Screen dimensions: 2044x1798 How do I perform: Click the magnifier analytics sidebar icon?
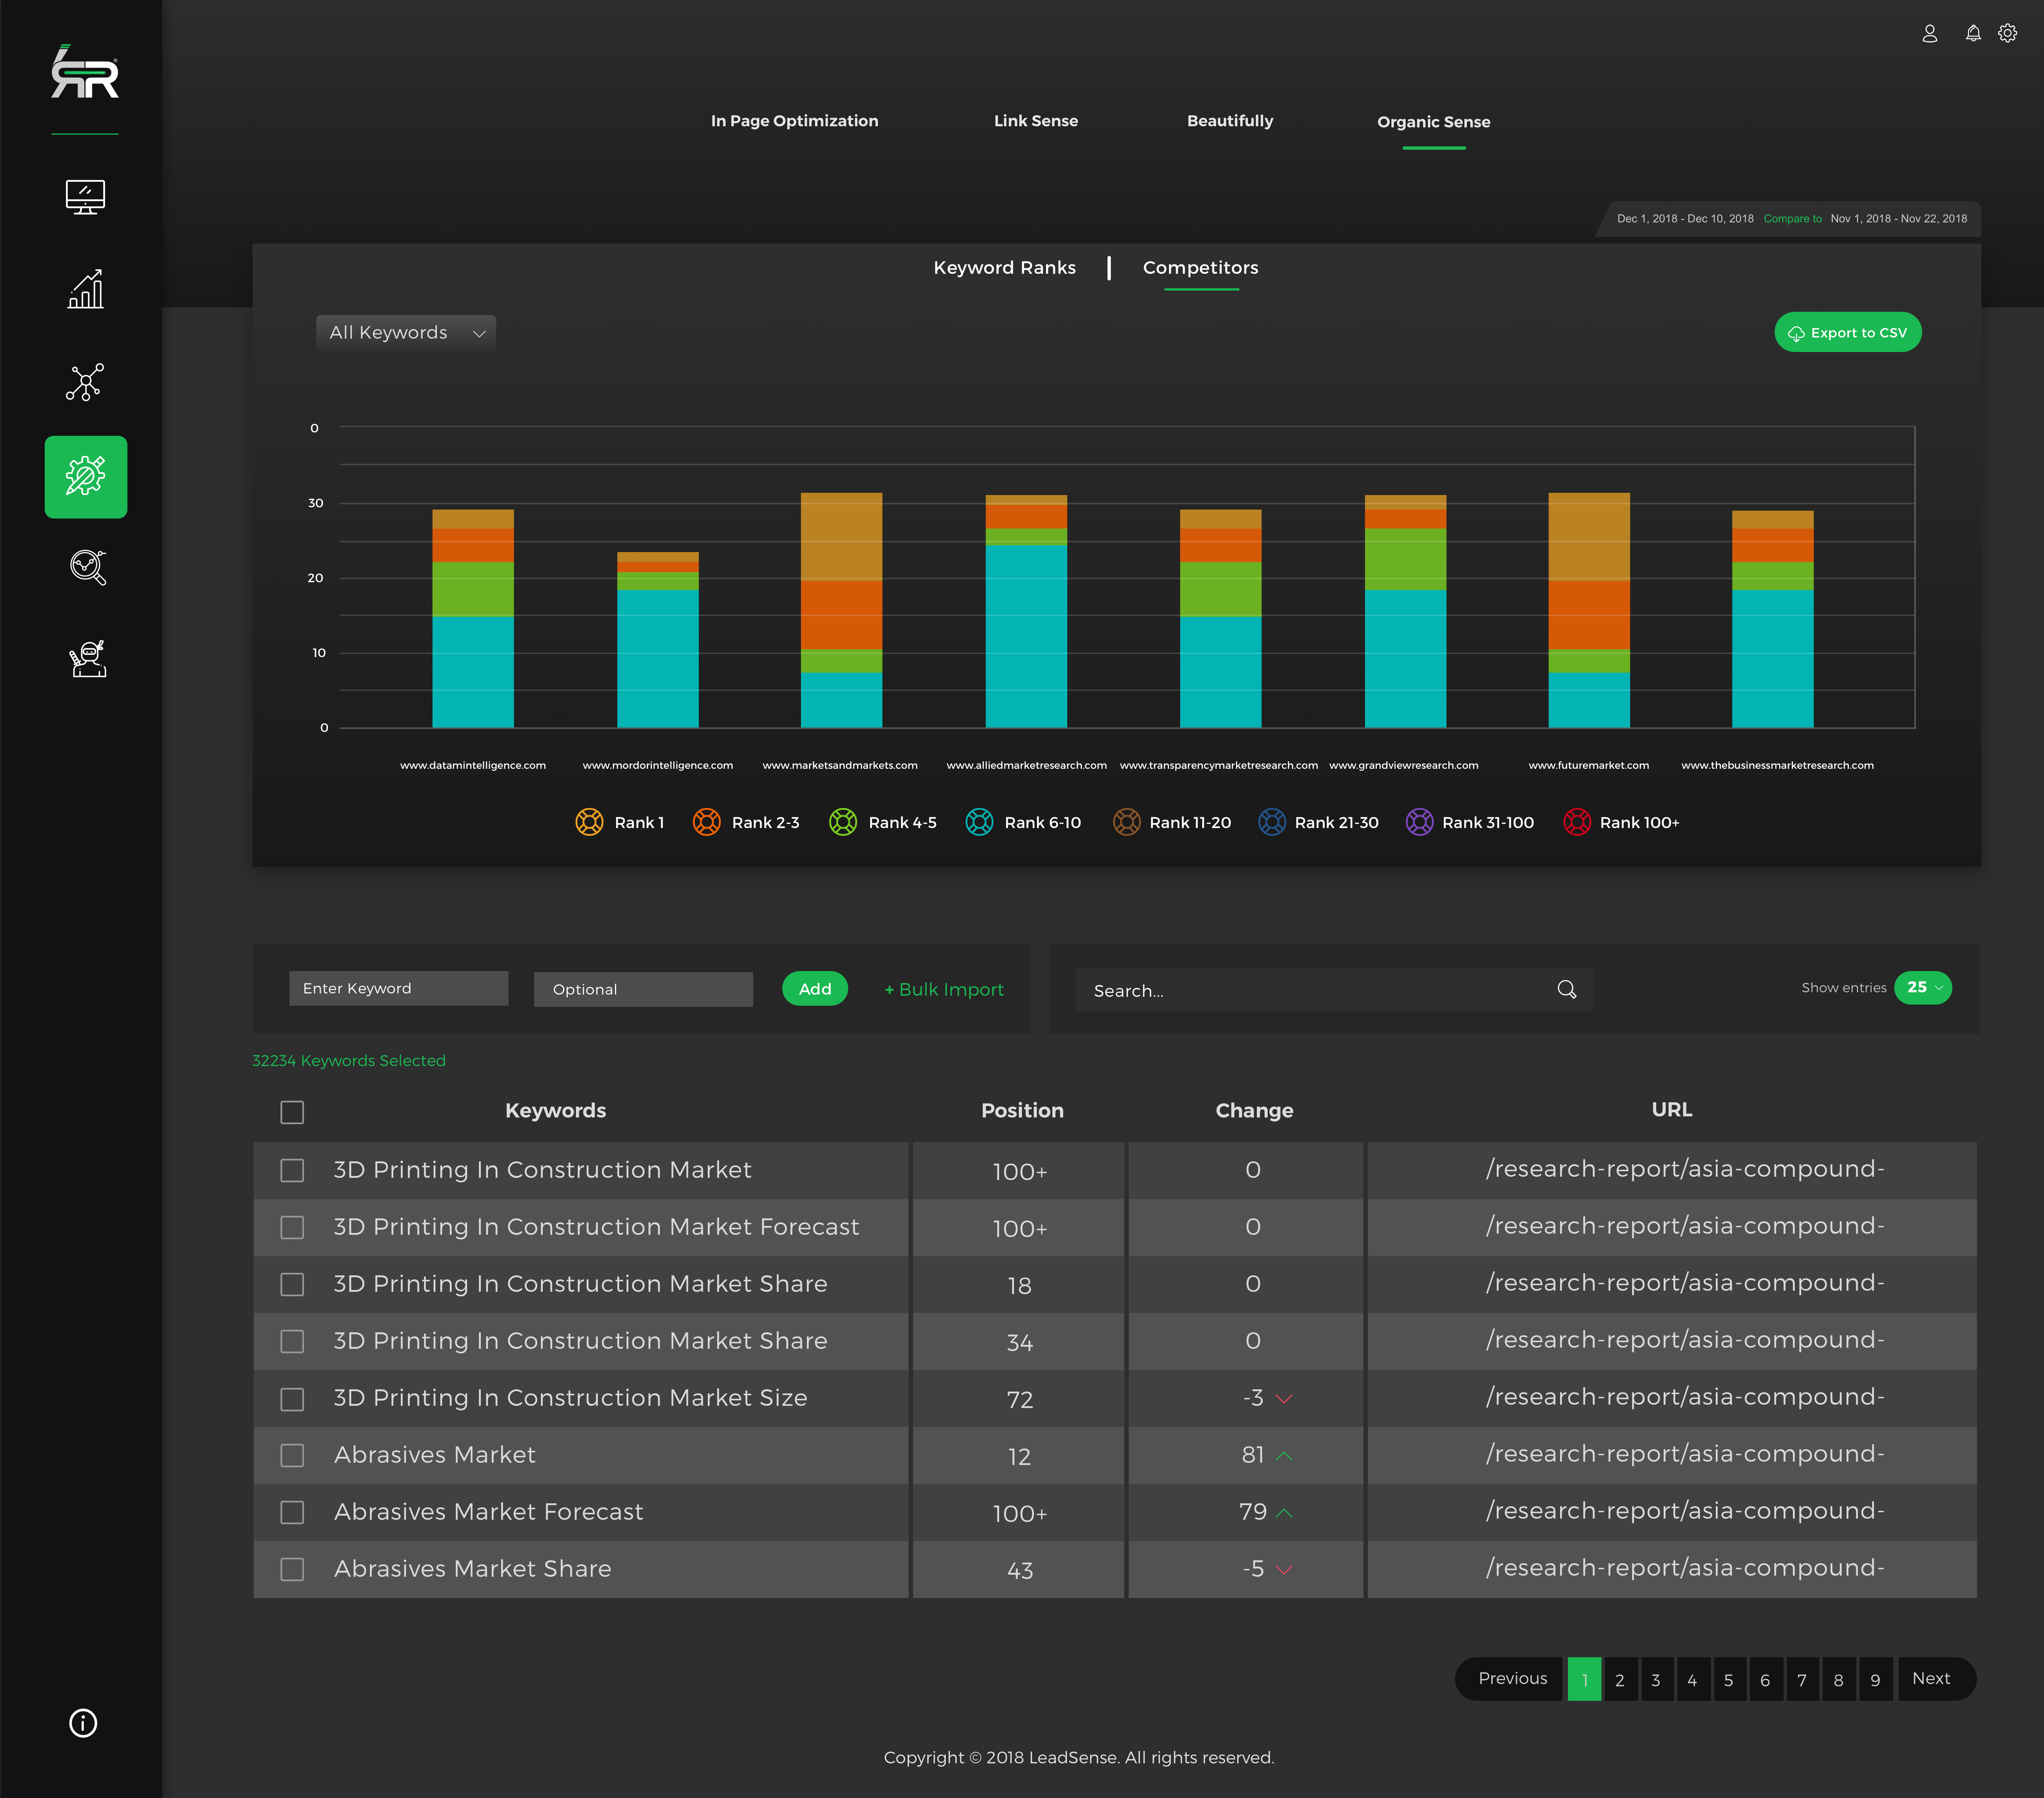87,567
